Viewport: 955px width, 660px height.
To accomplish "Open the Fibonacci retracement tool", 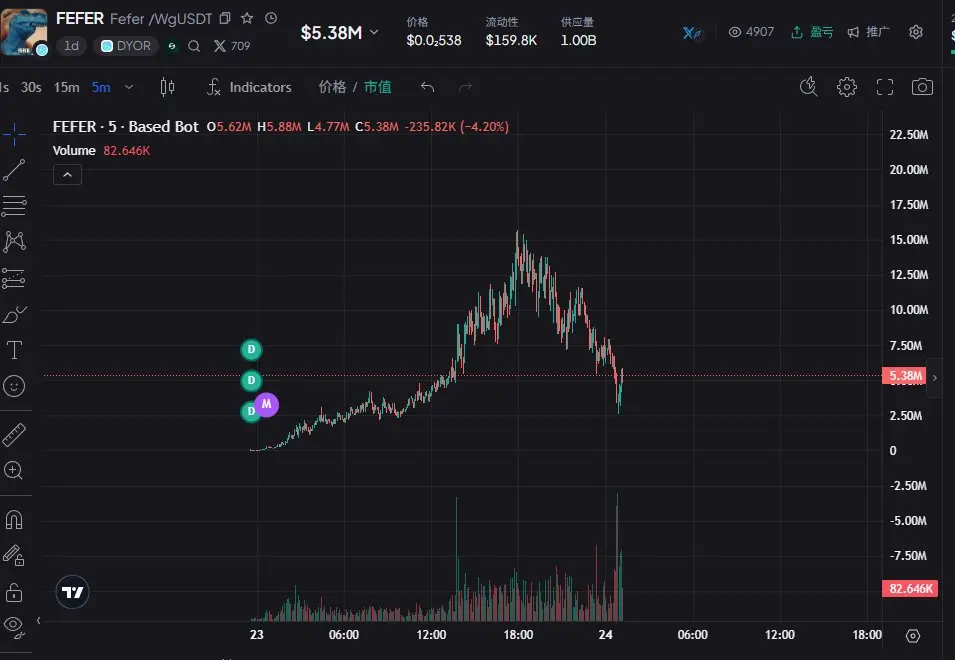I will pyautogui.click(x=14, y=206).
